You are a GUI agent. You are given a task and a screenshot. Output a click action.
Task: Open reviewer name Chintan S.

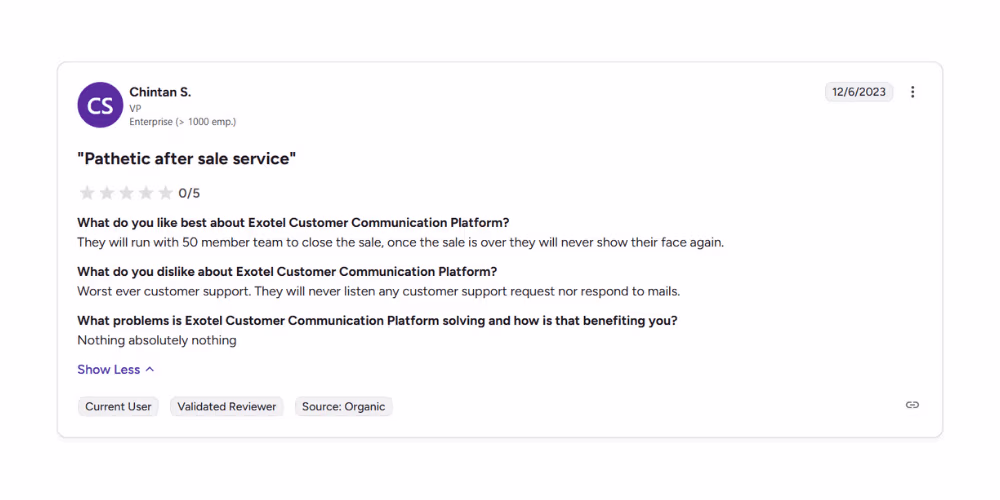click(160, 92)
